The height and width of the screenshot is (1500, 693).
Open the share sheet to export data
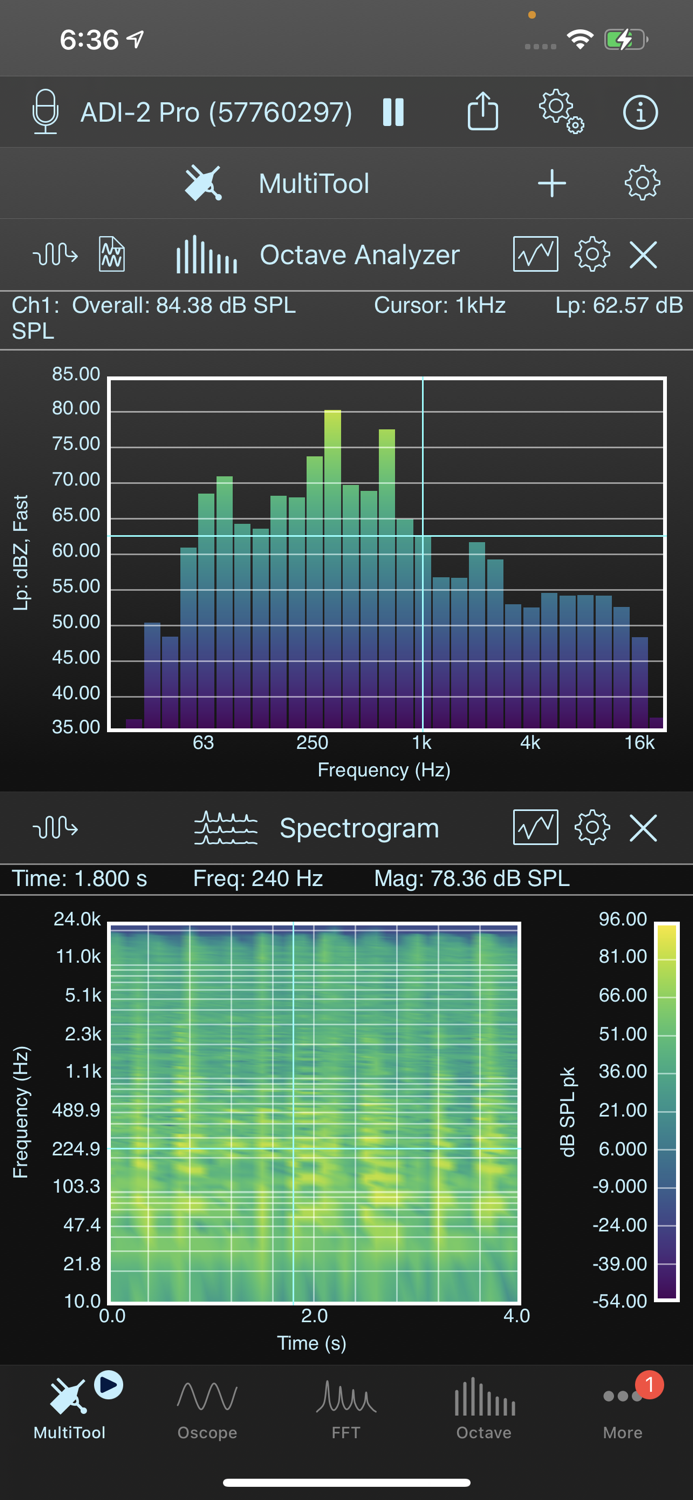(482, 112)
